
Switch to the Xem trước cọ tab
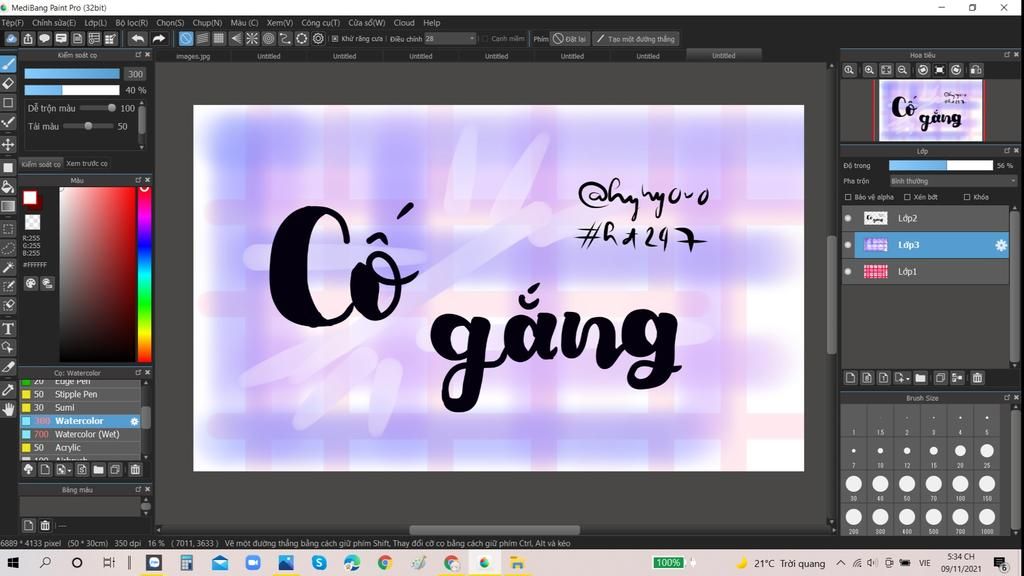(x=87, y=164)
